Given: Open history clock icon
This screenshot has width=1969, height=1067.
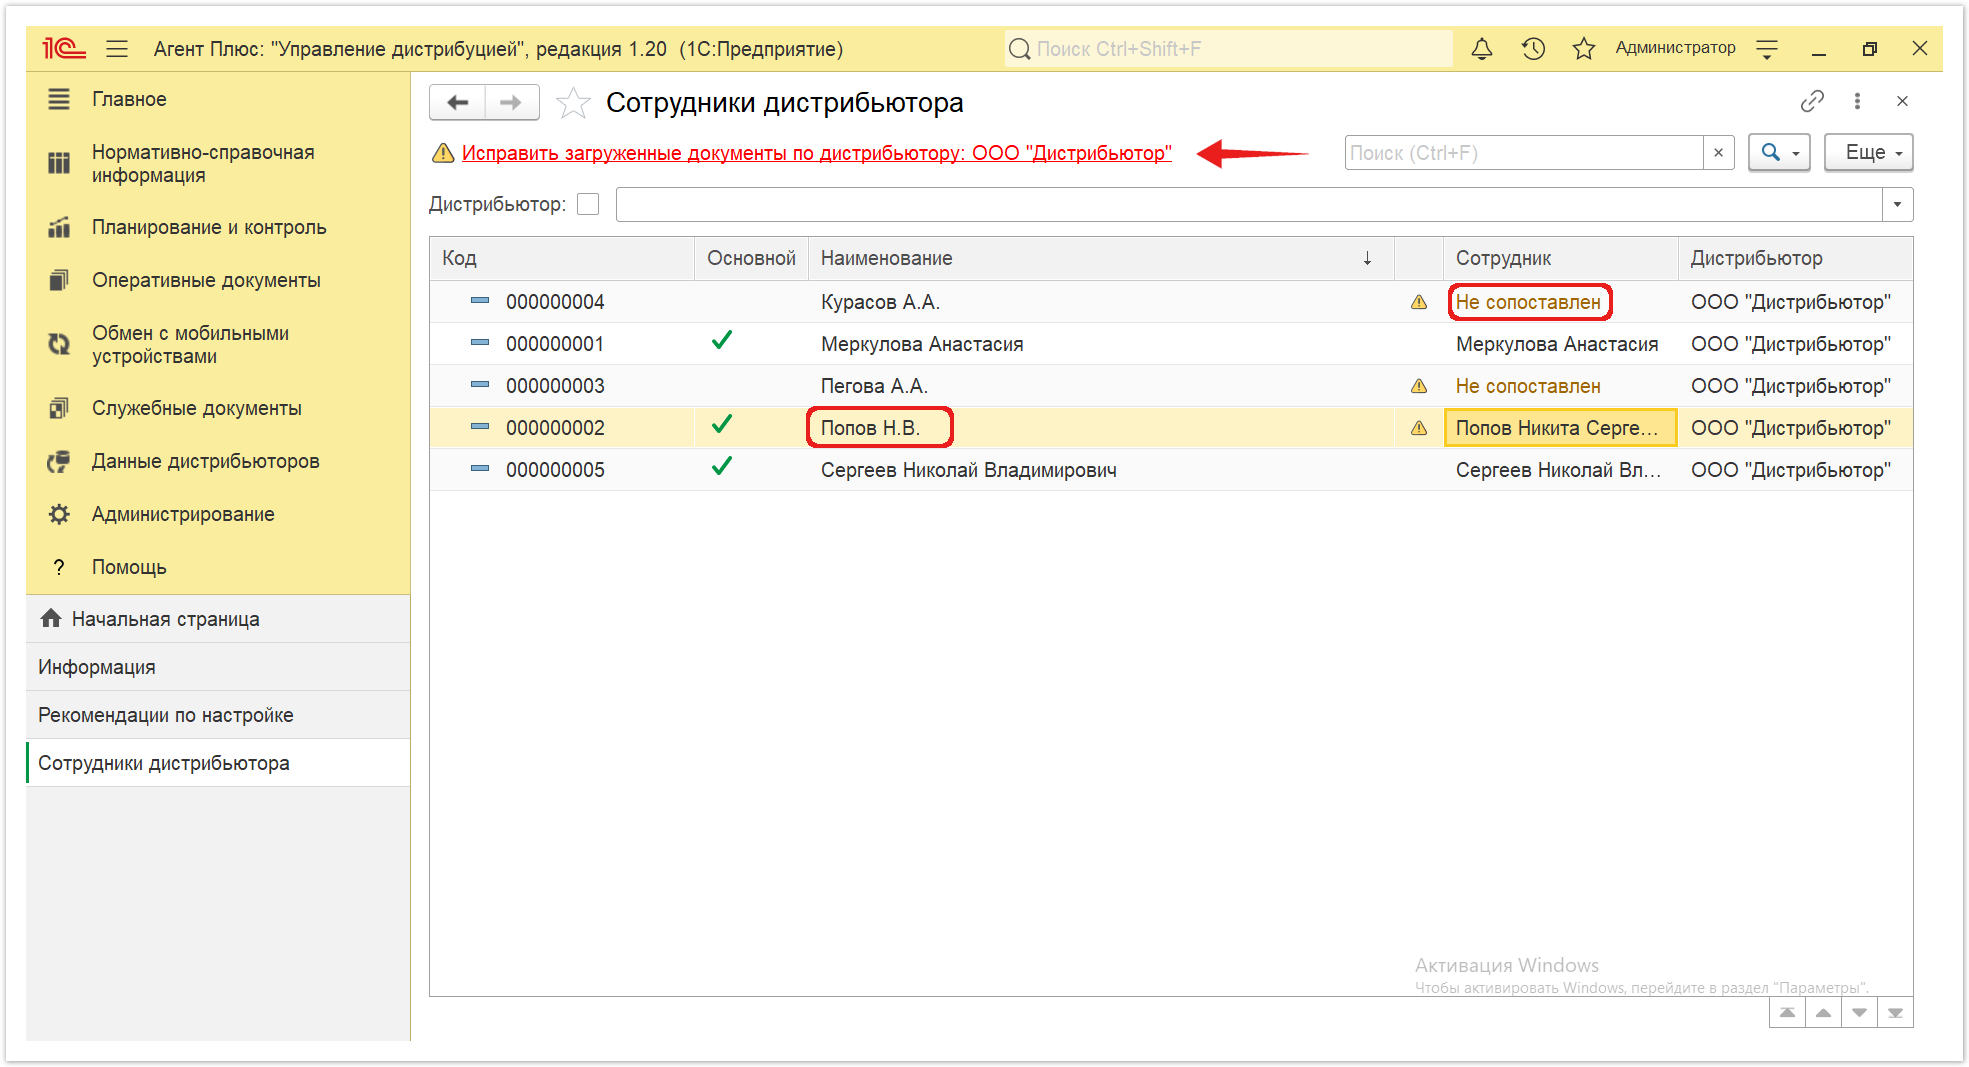Looking at the screenshot, I should coord(1533,49).
